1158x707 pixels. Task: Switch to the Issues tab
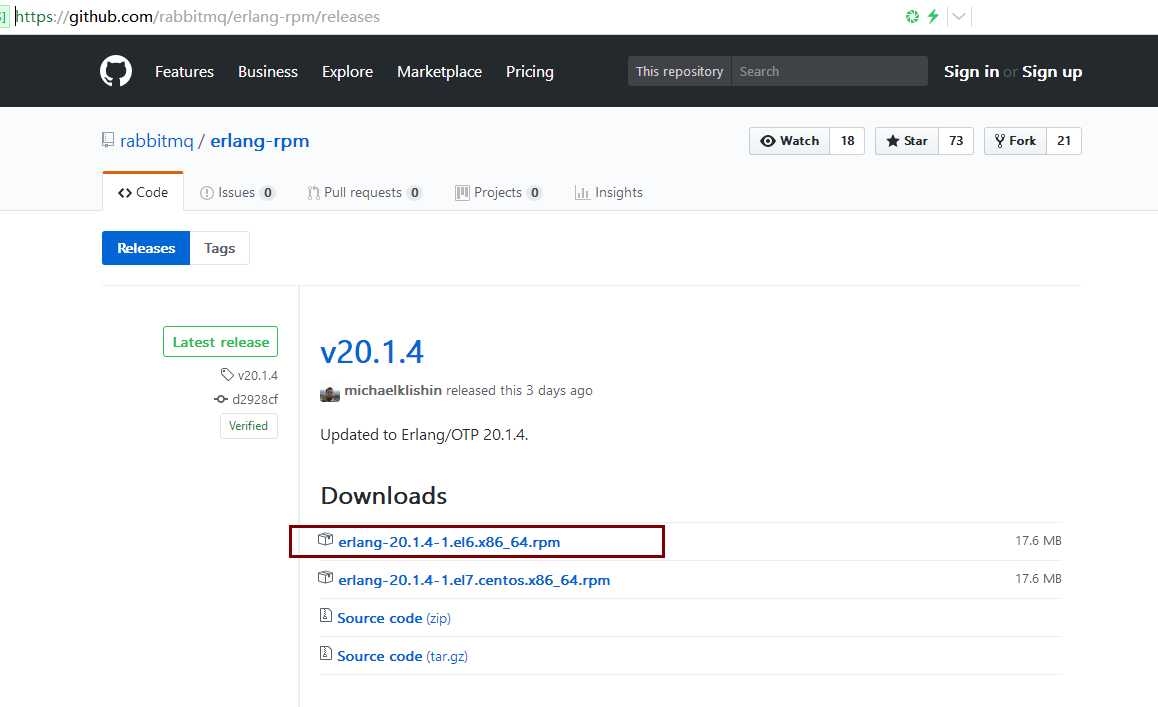237,192
